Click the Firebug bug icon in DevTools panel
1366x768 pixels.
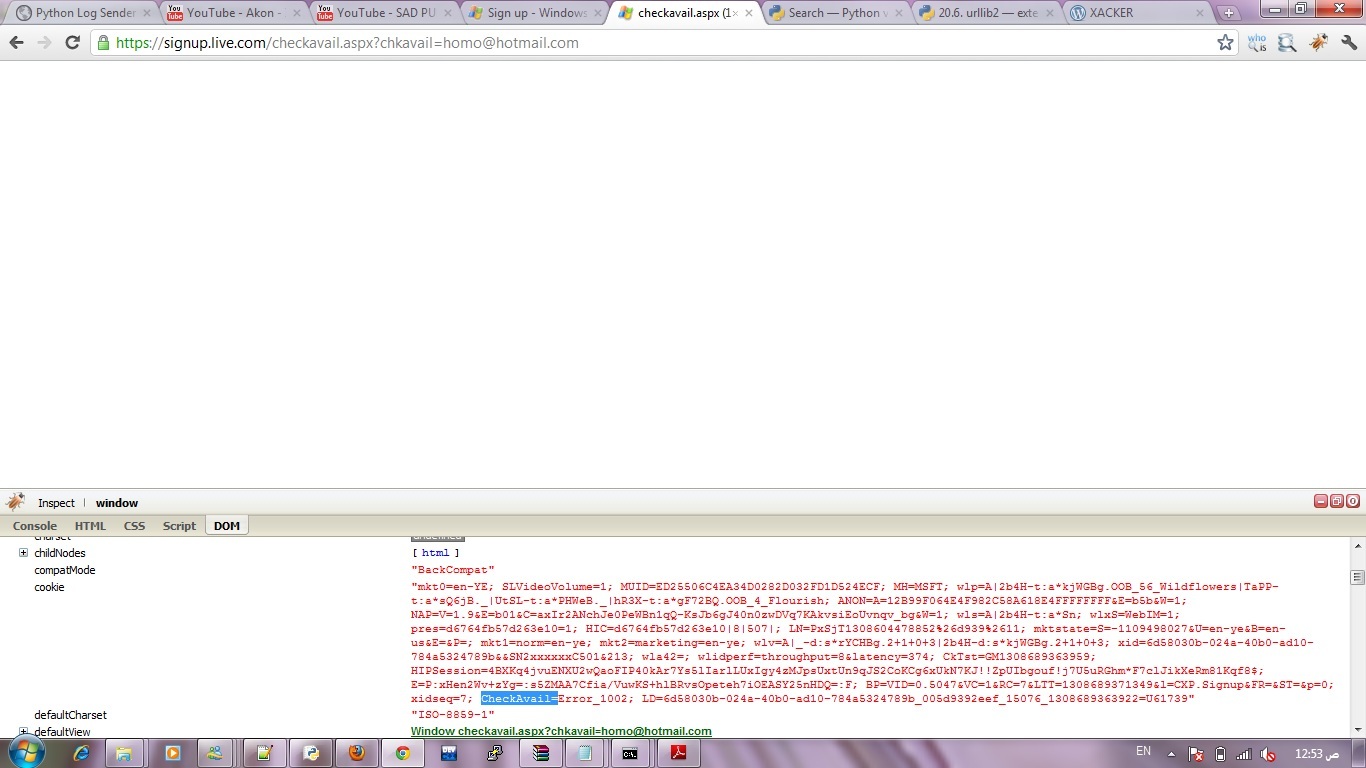coord(15,502)
